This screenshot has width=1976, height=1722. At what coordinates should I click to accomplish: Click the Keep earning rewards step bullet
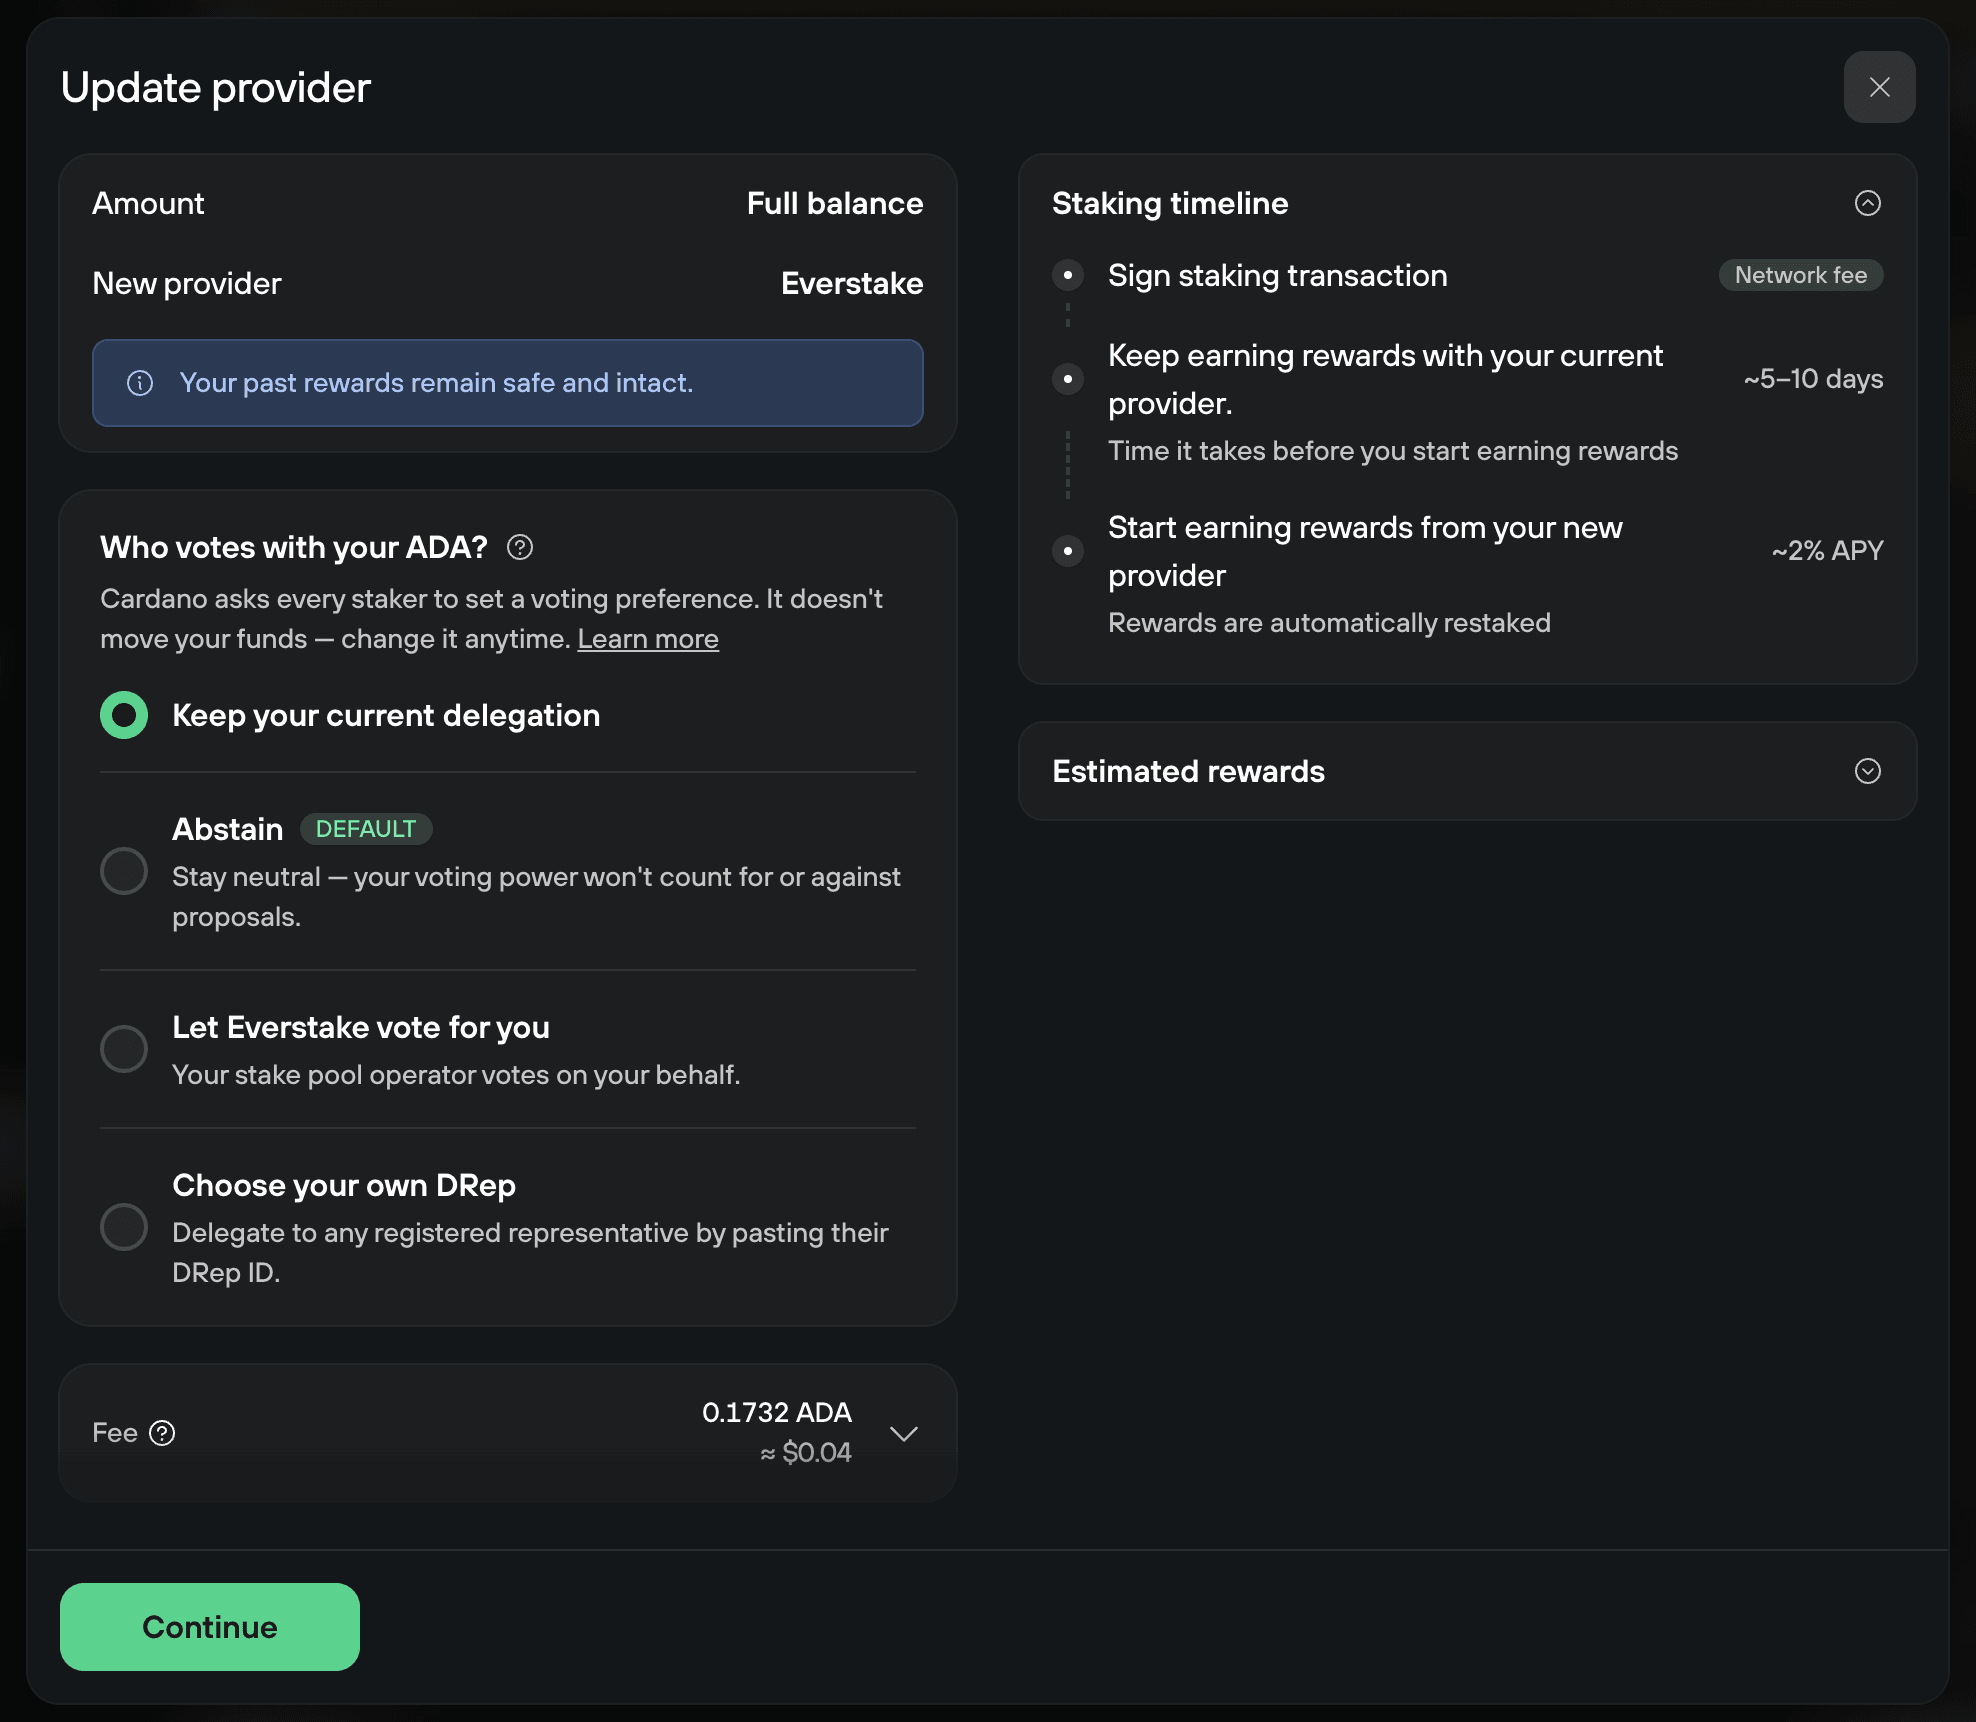tap(1068, 379)
